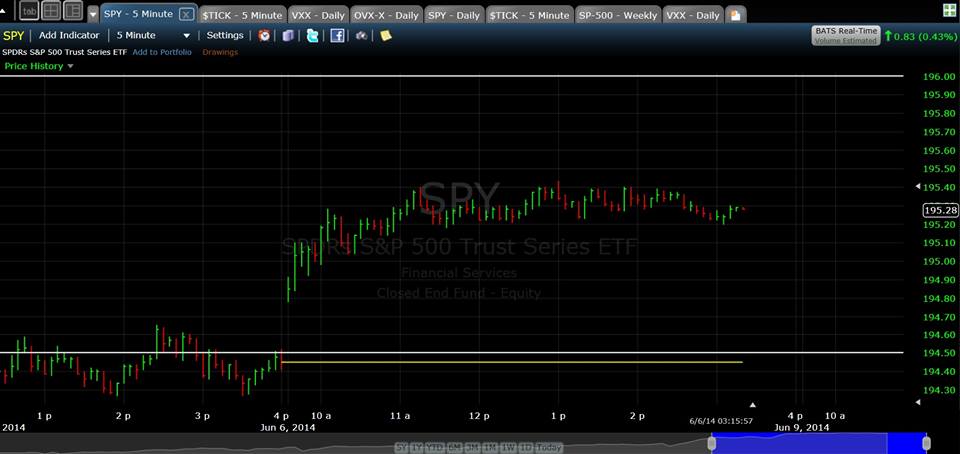Select the white line at the 196.00 level
960x454 pixels.
[451, 76]
